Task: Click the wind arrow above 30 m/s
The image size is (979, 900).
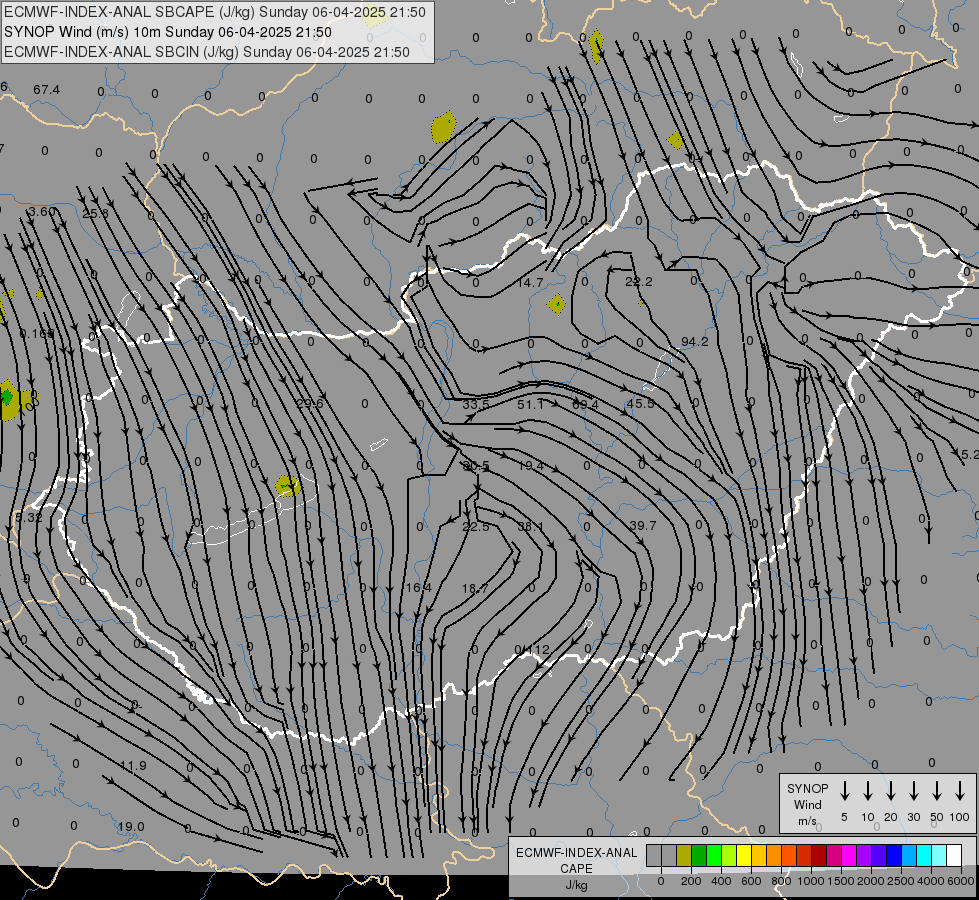Action: [x=913, y=791]
